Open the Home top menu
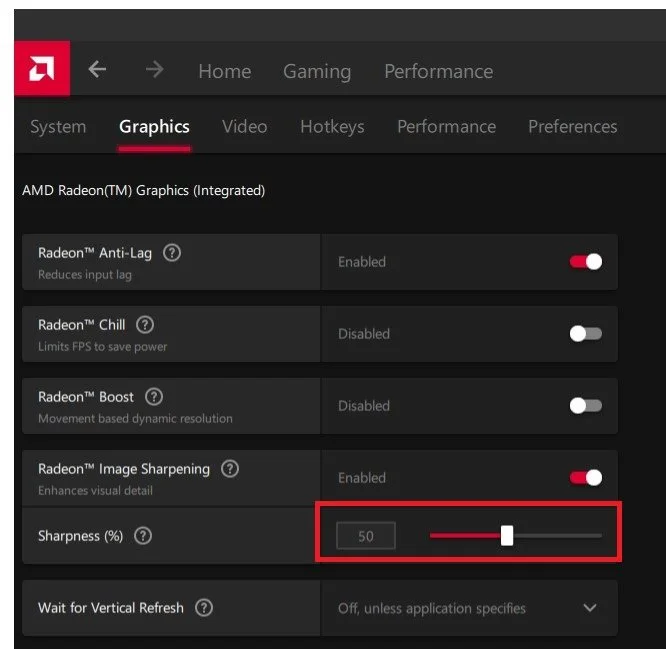 pyautogui.click(x=225, y=71)
